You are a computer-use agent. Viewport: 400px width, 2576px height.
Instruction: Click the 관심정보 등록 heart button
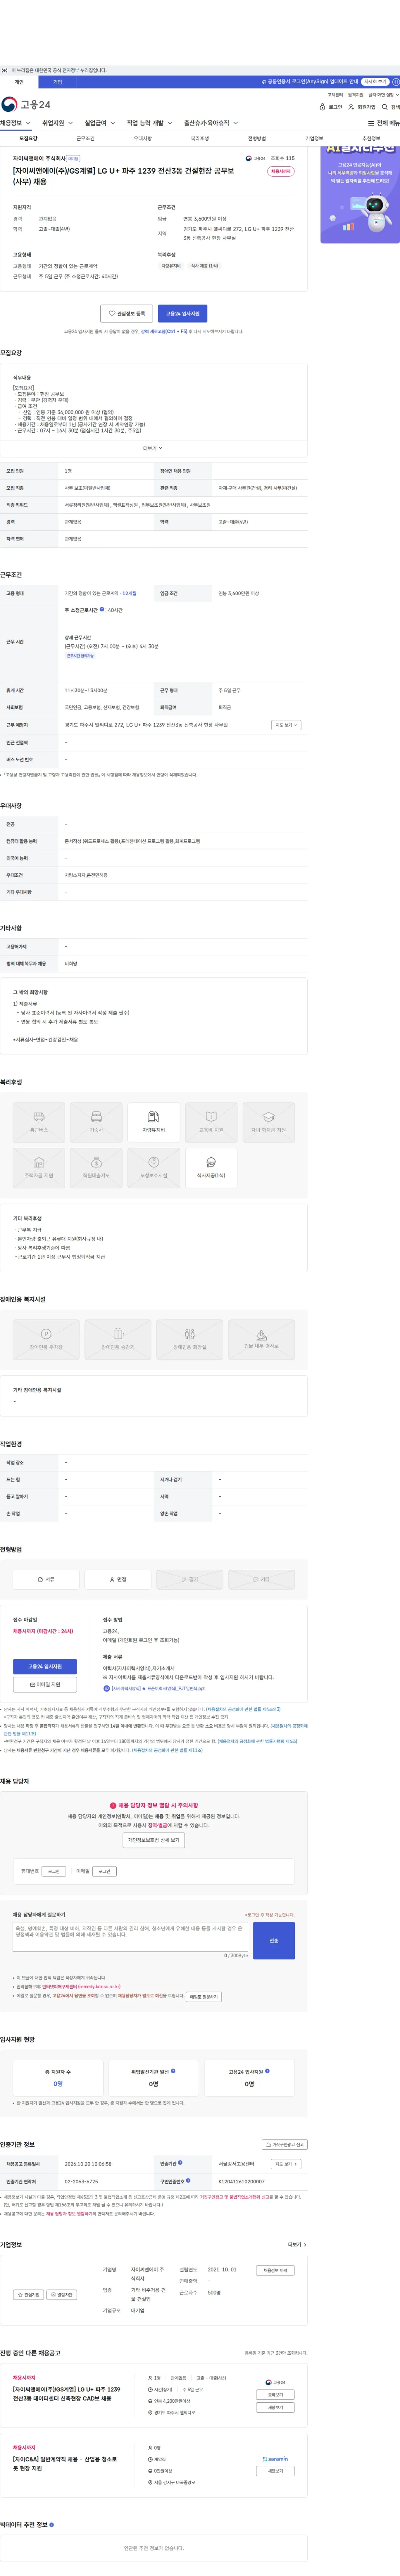[127, 313]
